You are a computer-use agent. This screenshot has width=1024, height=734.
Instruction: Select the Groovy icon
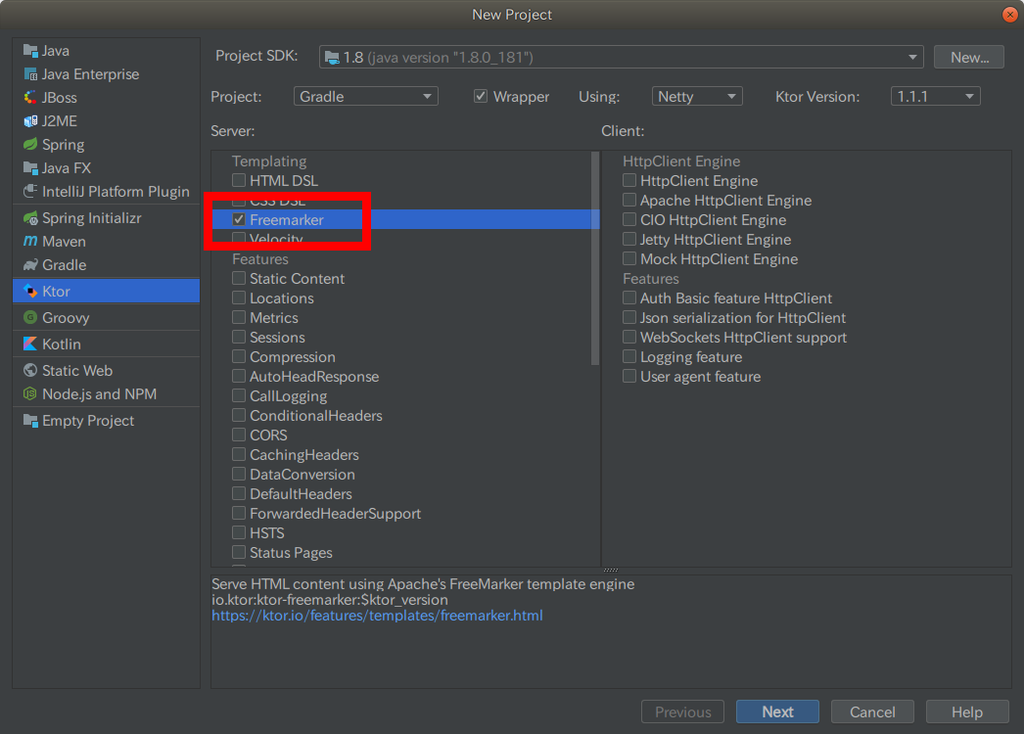coord(30,318)
